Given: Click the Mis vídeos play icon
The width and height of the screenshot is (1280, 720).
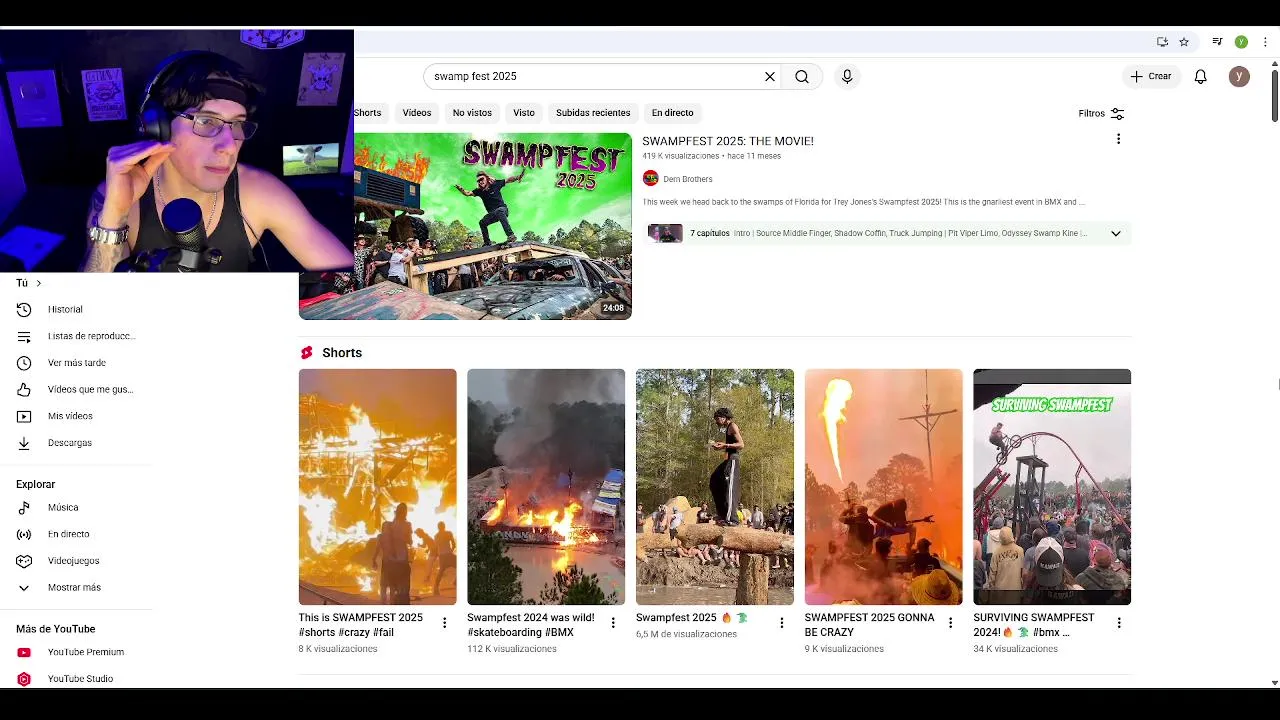Looking at the screenshot, I should (24, 416).
